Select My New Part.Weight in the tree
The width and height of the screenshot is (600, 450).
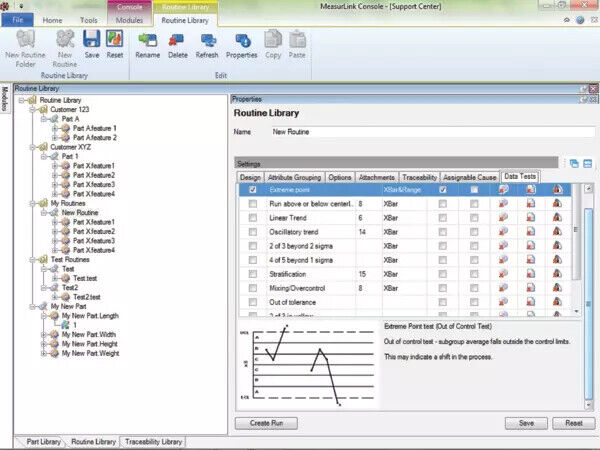click(90, 353)
